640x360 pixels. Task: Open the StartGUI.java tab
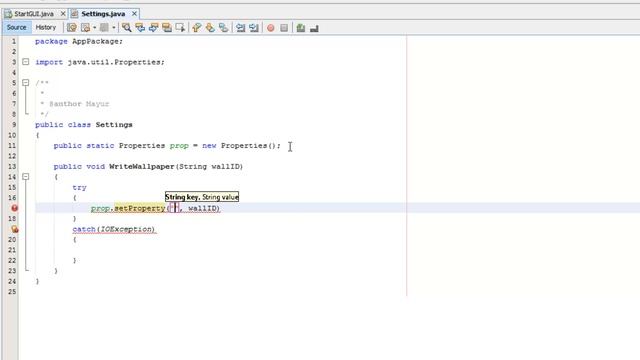[x=33, y=14]
